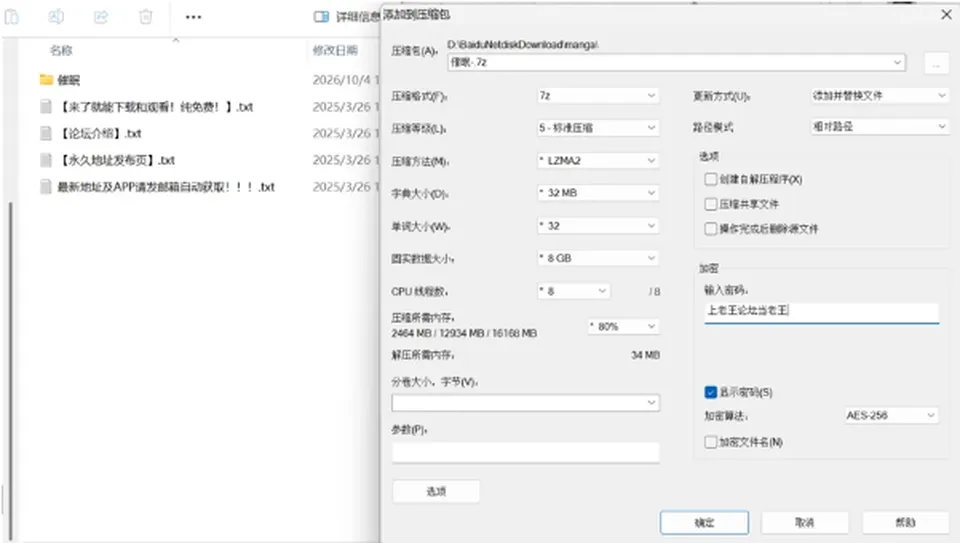
Task: Open the archive name 催眠.7z combo box
Action: [x=676, y=62]
